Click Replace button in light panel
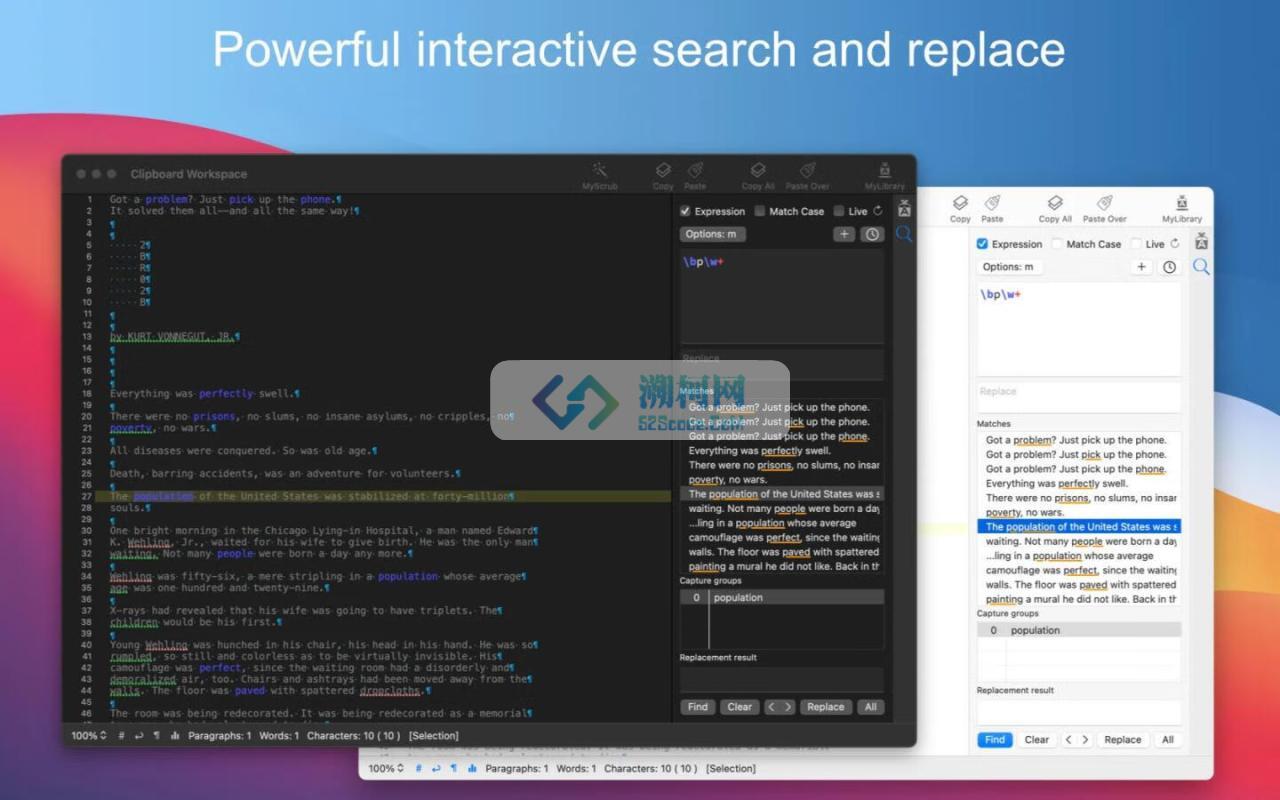1280x800 pixels. pos(1123,740)
